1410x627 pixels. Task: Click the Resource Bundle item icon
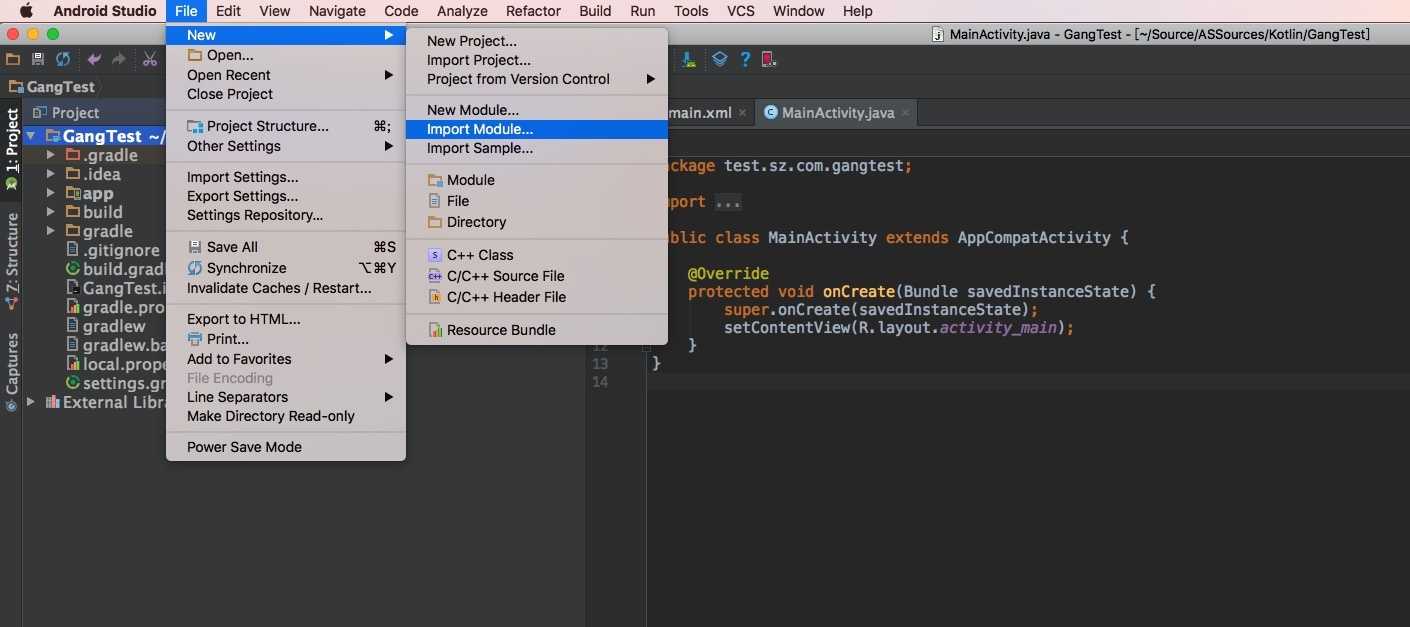coord(435,330)
